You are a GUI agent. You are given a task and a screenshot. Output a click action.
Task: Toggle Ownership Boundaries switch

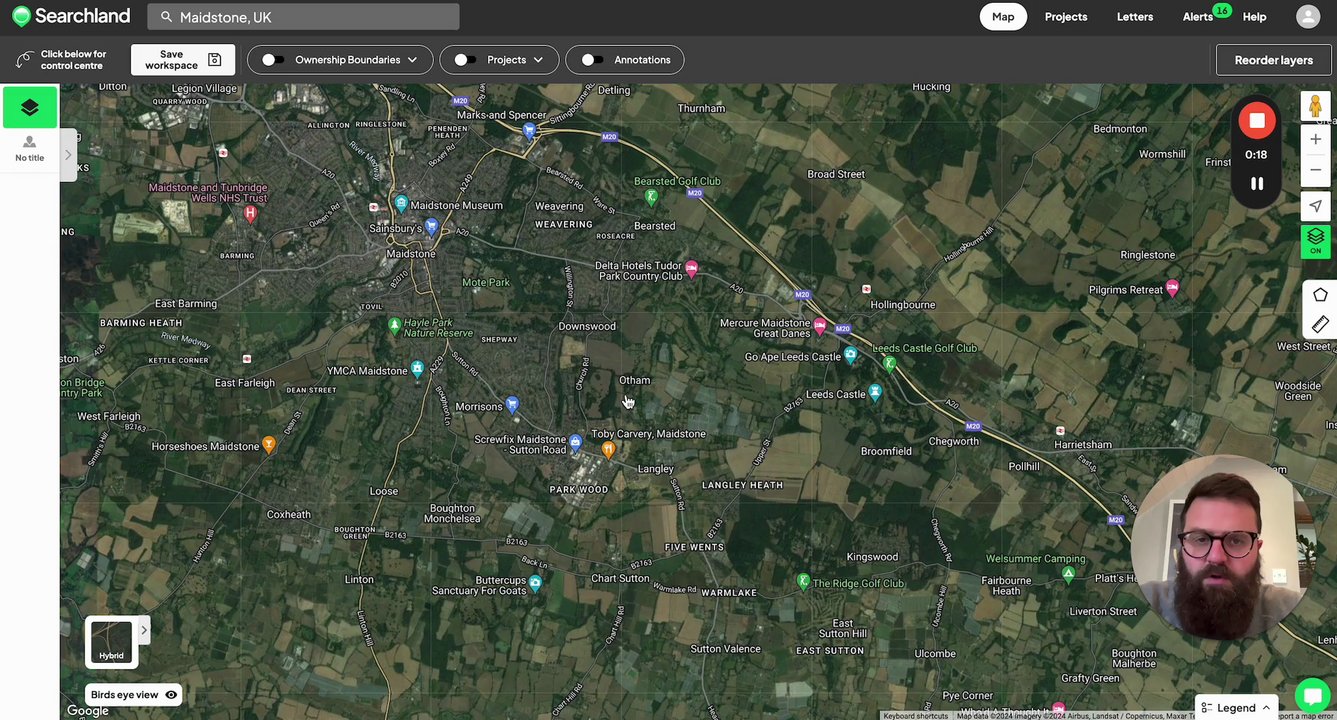click(x=272, y=60)
